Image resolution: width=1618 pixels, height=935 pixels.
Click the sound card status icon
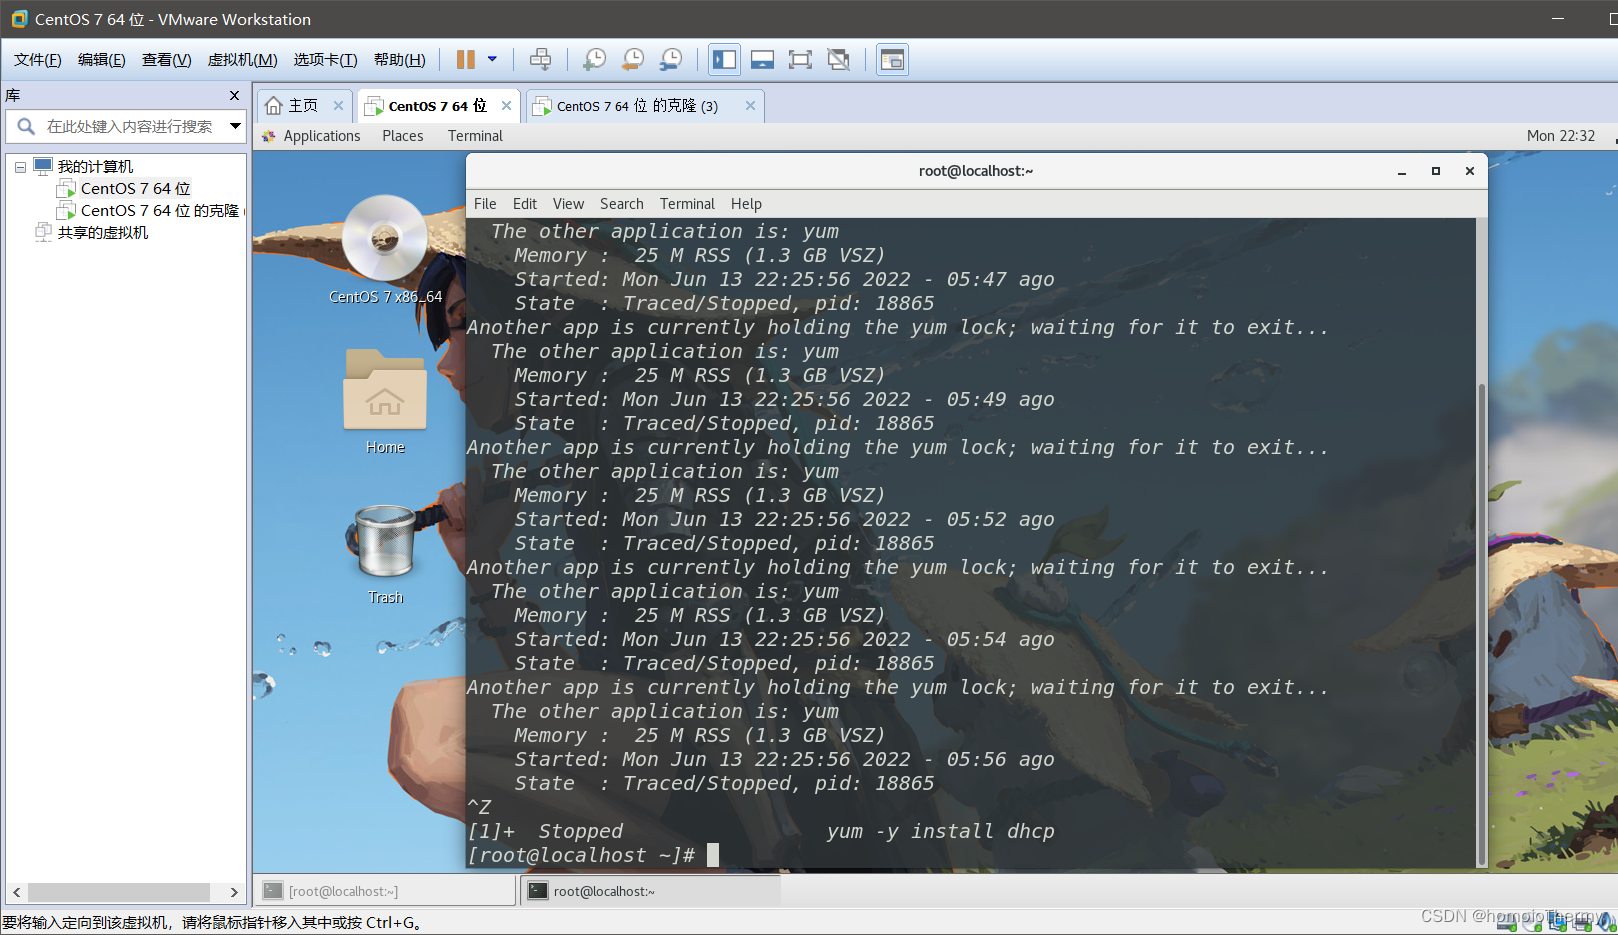coord(1606,924)
